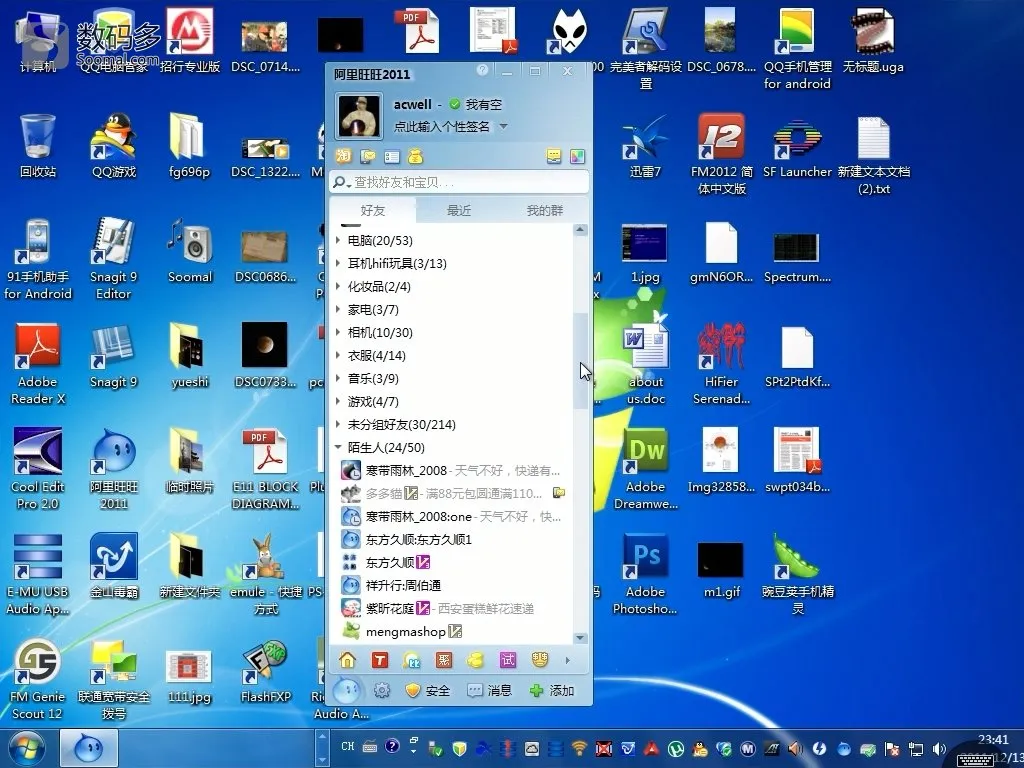Select the 迅雷7 desktop shortcut
This screenshot has width=1024, height=768.
click(645, 146)
